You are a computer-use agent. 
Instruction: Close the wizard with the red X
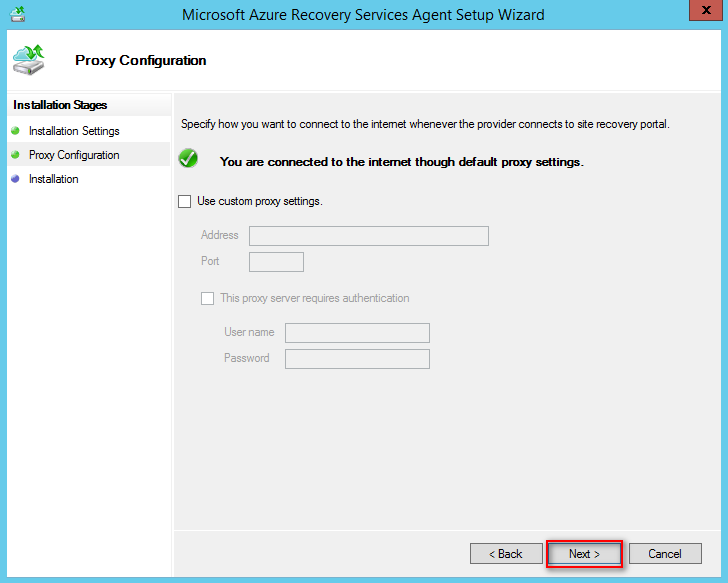pos(706,10)
